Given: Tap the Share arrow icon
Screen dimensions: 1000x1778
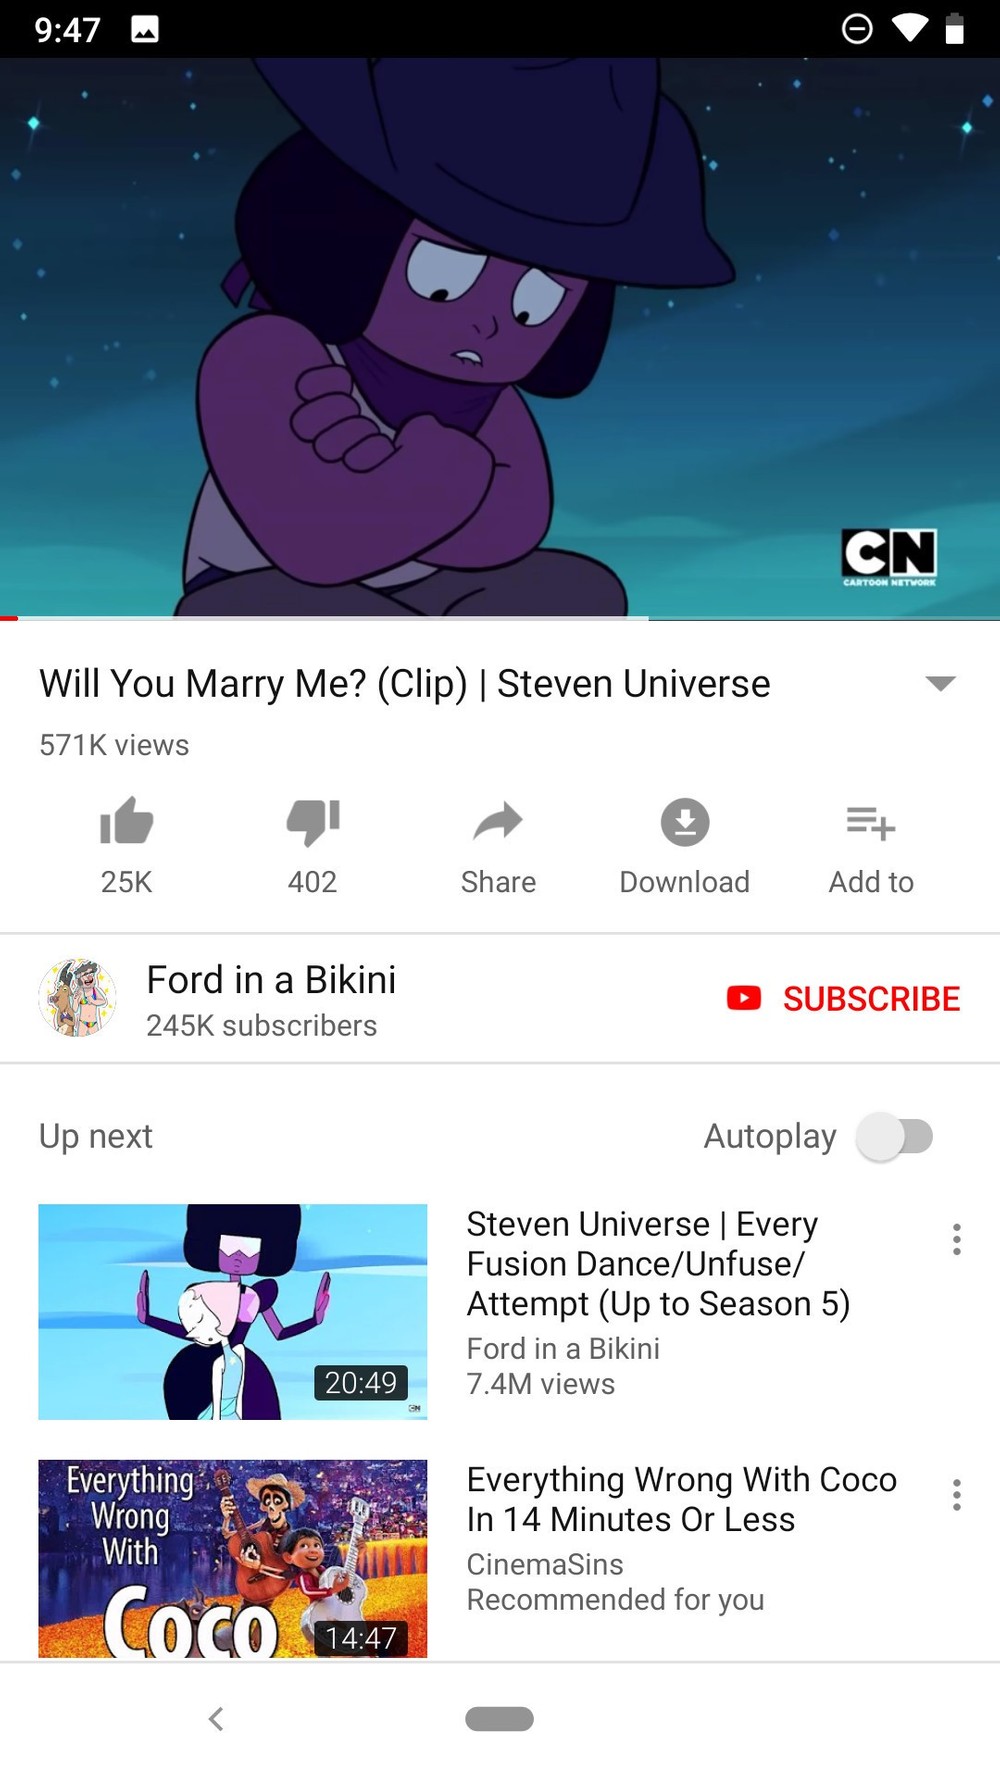Looking at the screenshot, I should [498, 822].
